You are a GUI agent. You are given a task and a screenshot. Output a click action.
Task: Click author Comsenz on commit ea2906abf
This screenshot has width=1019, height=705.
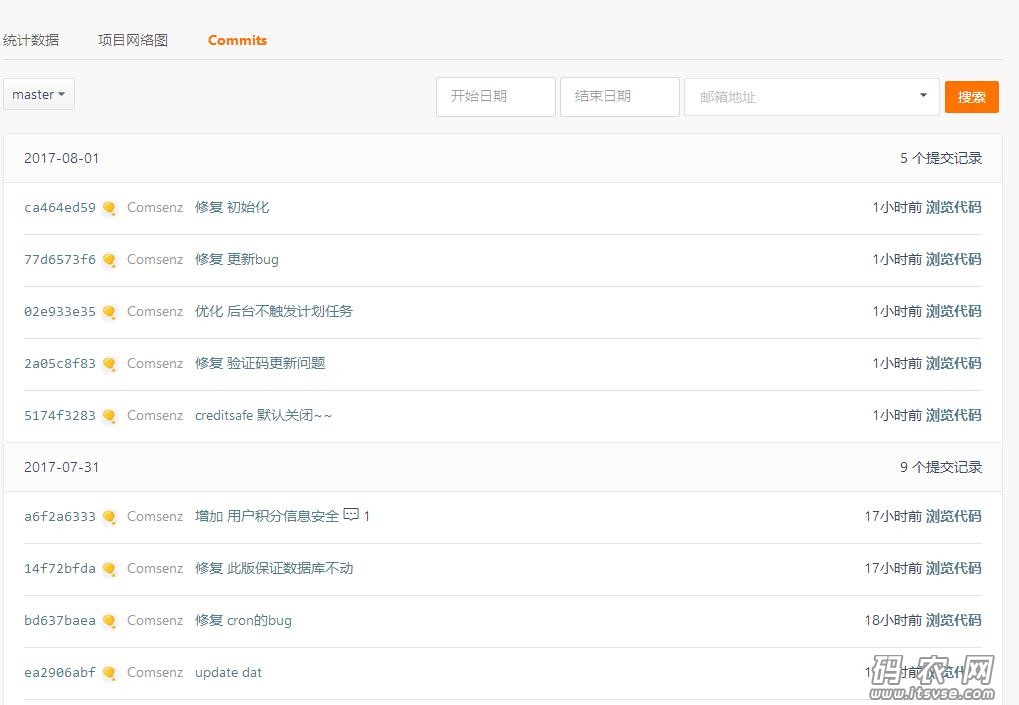tap(155, 673)
